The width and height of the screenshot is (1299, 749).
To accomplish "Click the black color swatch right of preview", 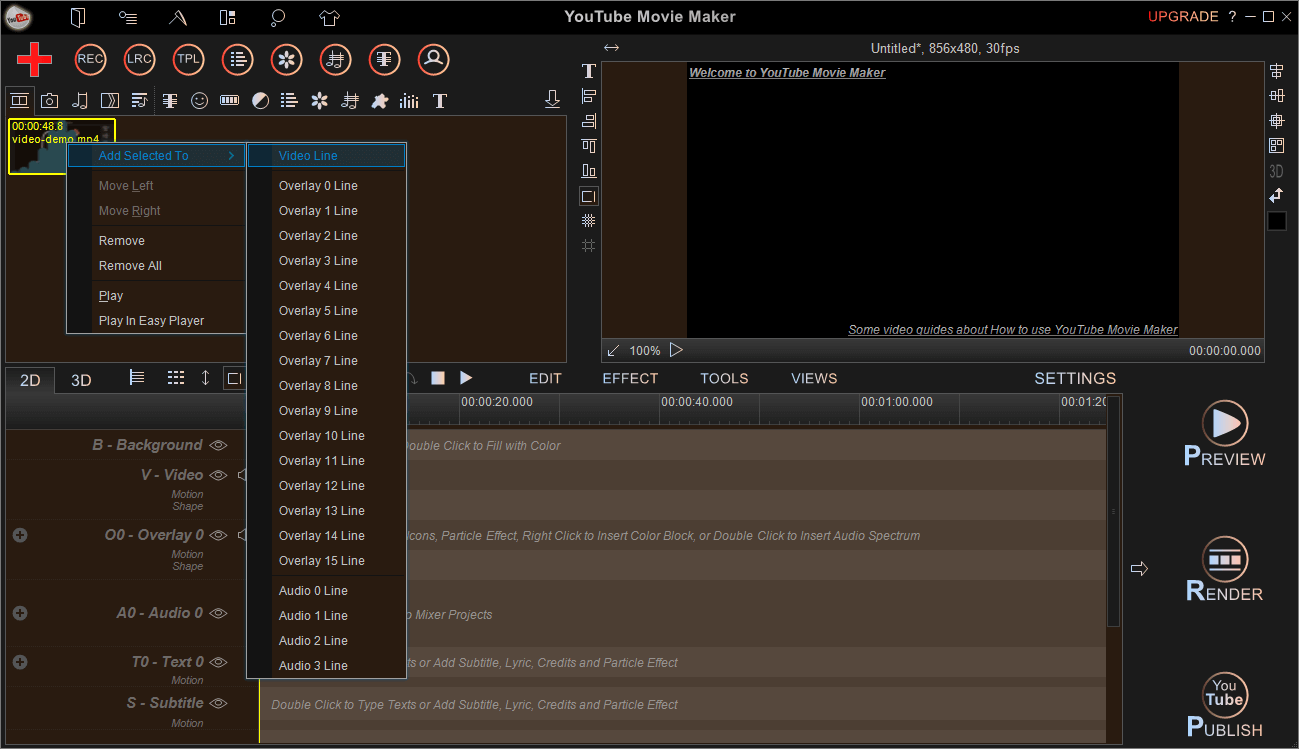I will (1277, 221).
